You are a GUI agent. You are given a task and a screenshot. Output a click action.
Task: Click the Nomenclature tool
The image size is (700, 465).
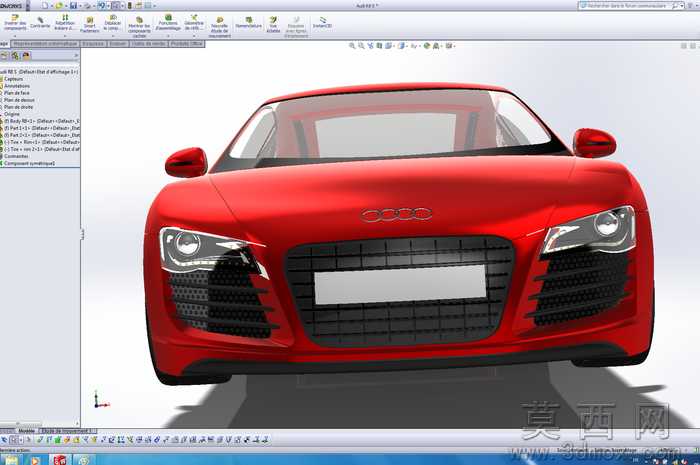click(x=248, y=22)
